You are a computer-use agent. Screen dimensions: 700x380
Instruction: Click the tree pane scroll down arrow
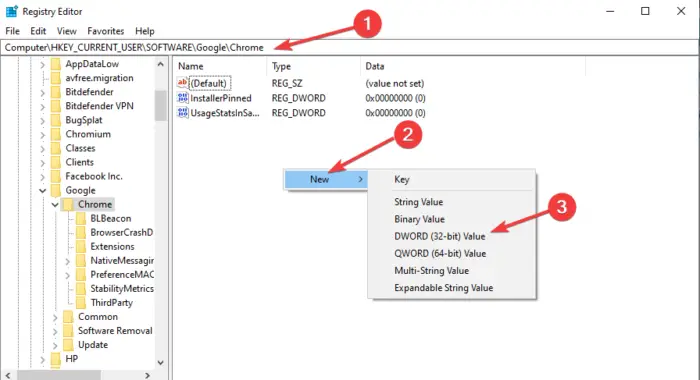(161, 363)
